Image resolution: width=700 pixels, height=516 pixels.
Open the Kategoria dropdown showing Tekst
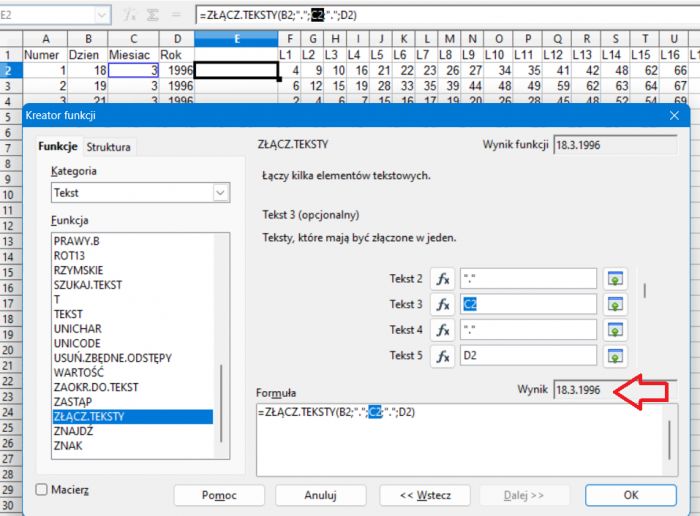(x=141, y=193)
